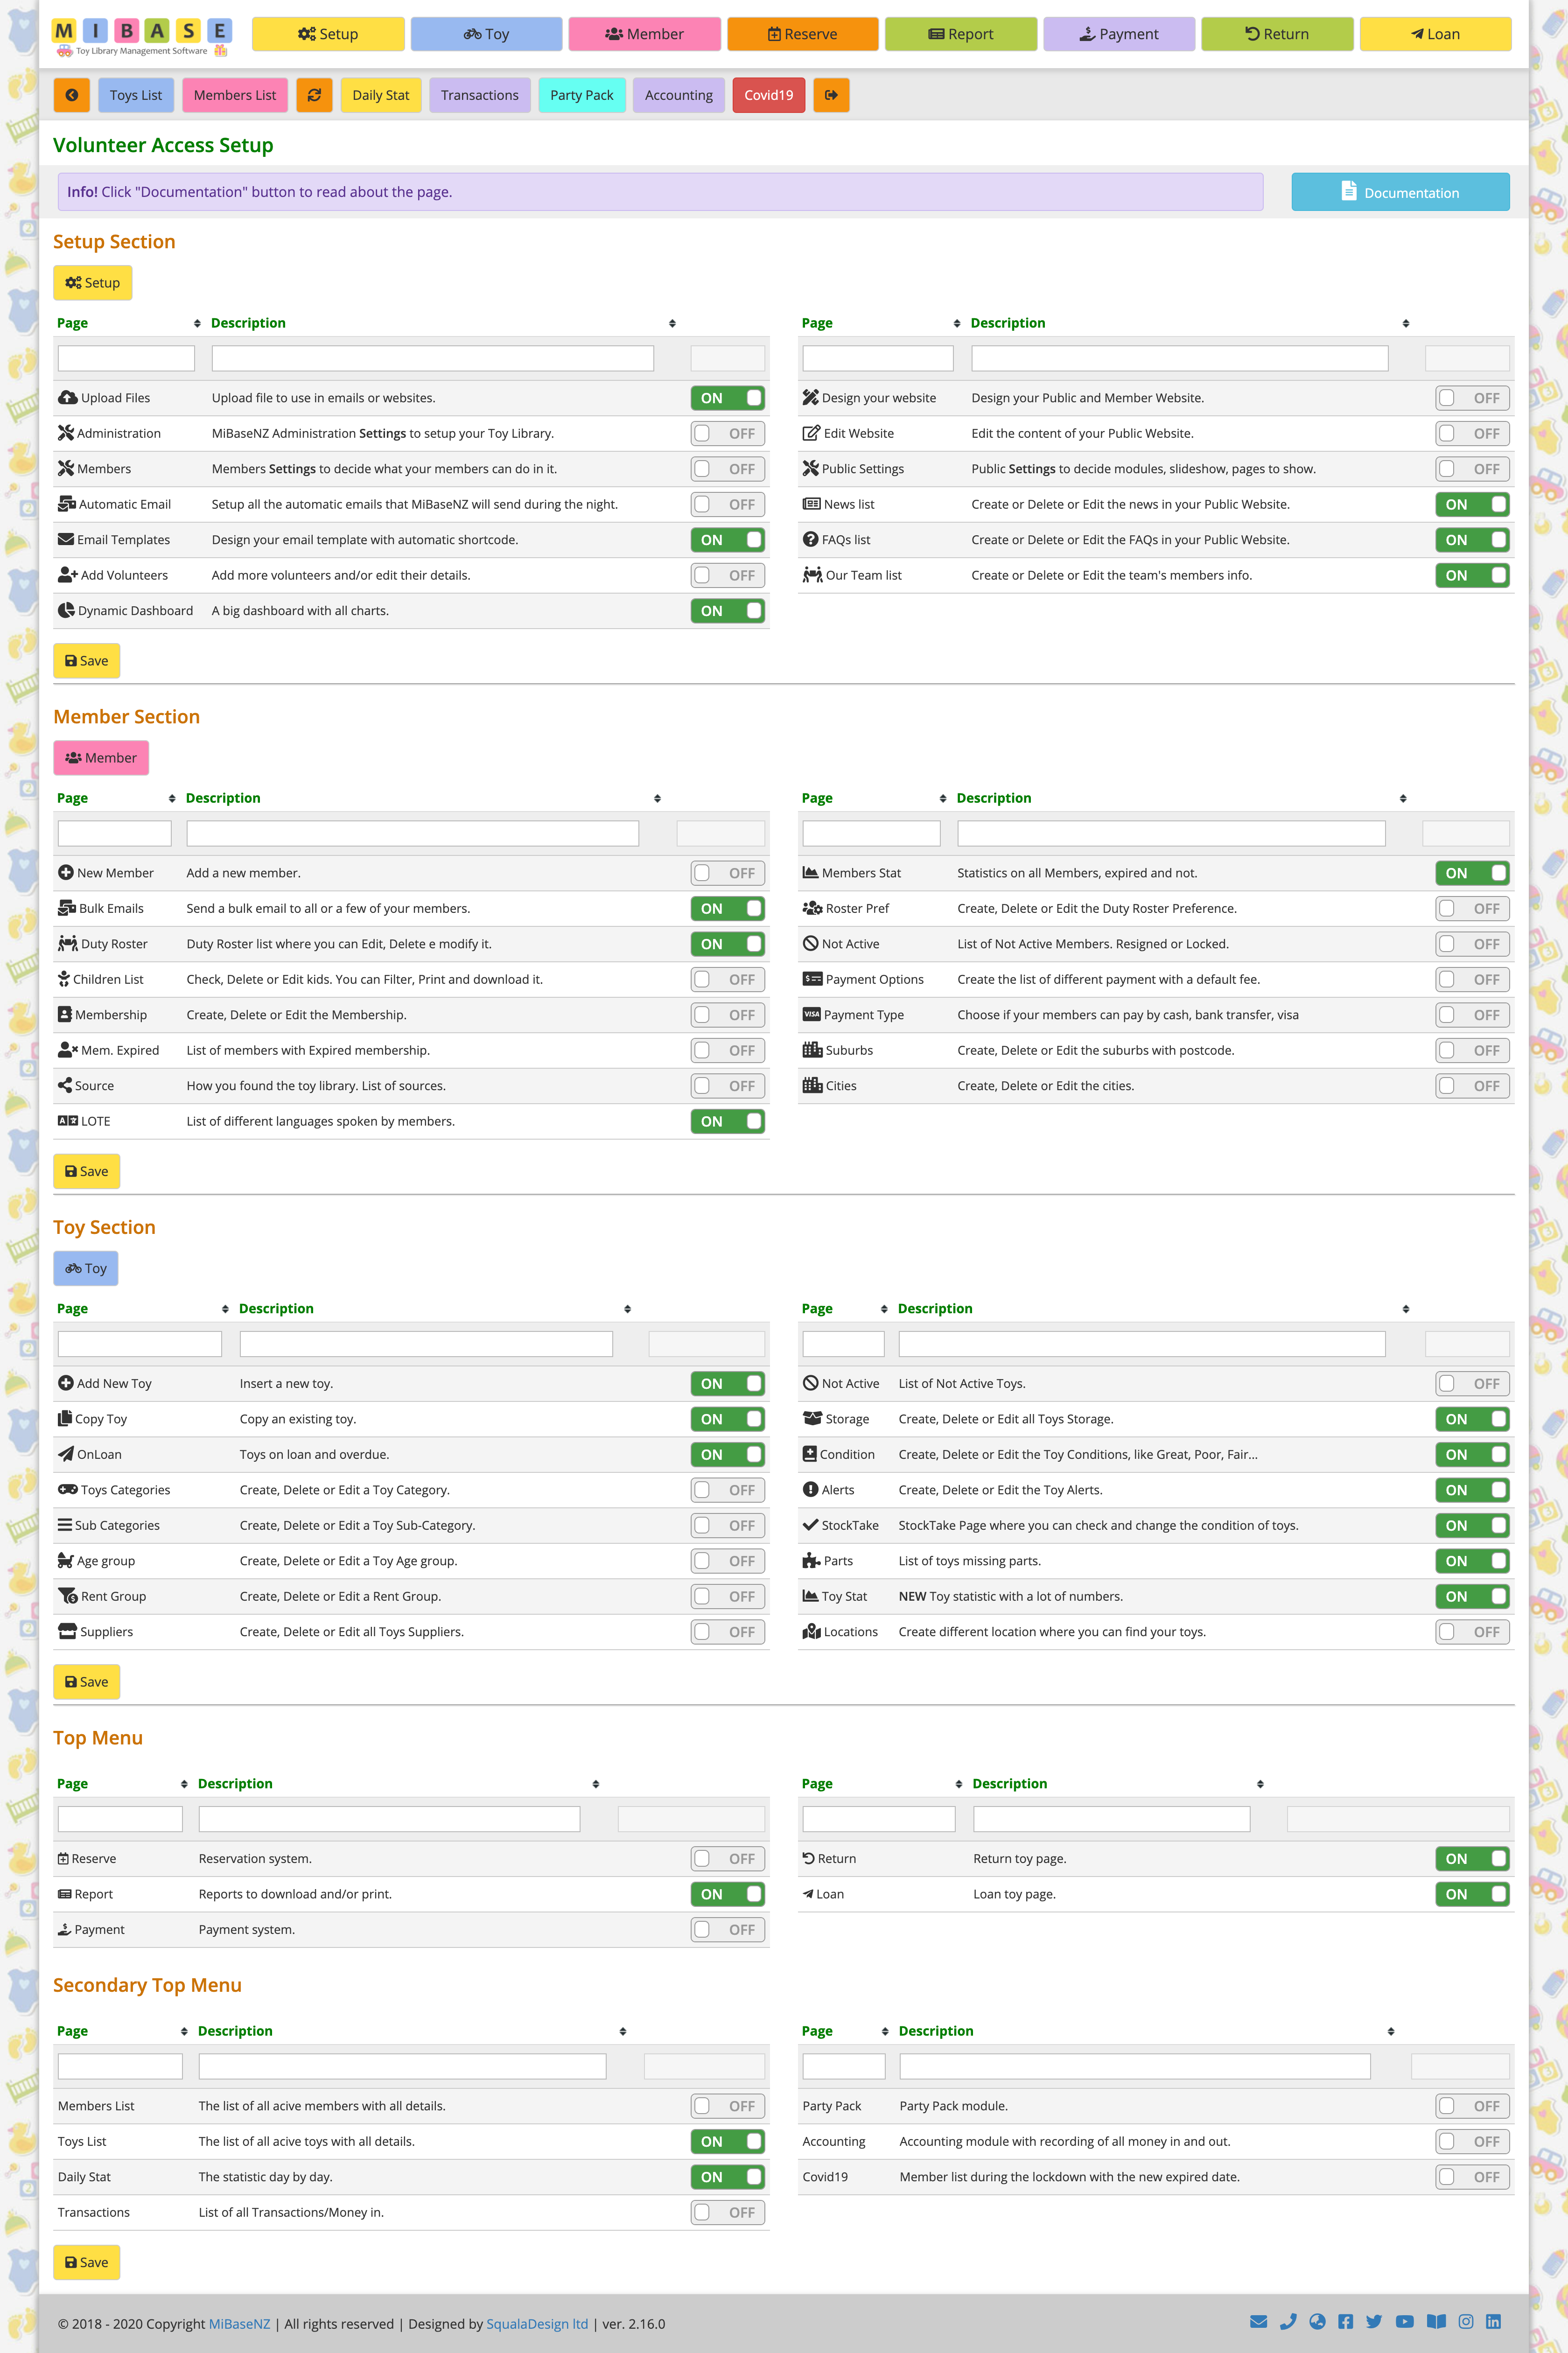Enable the Administration toggle
The image size is (1568, 2353).
coord(728,433)
